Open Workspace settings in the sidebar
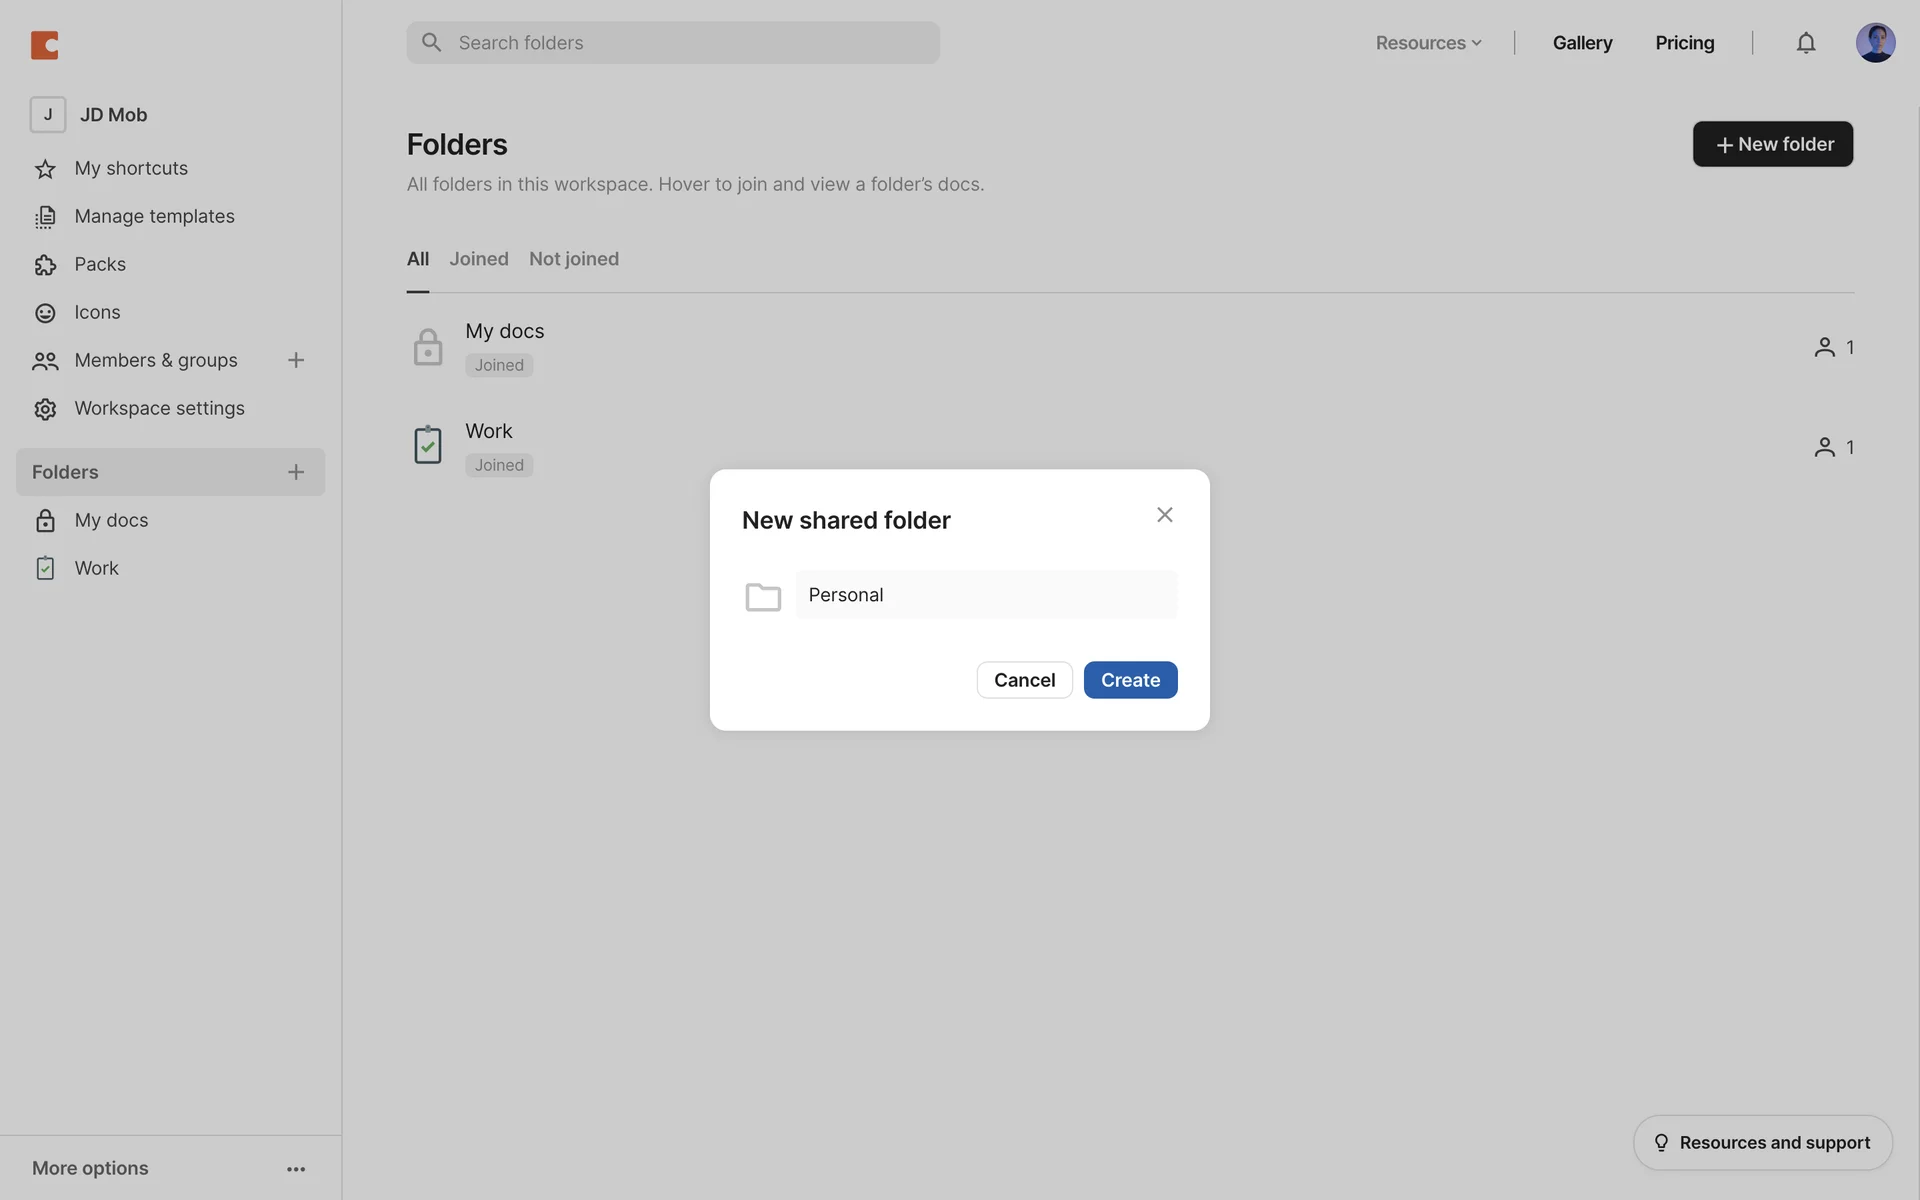 tap(159, 408)
